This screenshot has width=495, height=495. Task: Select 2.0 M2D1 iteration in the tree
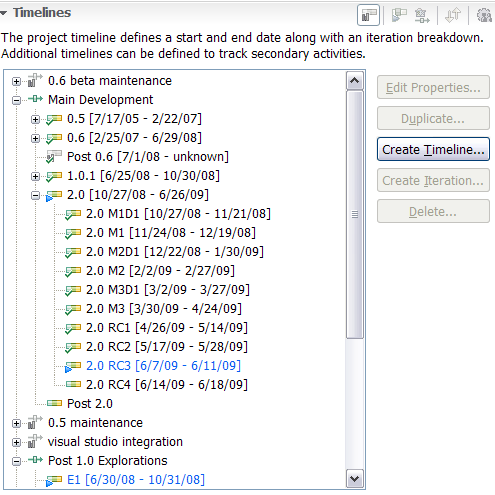(175, 252)
